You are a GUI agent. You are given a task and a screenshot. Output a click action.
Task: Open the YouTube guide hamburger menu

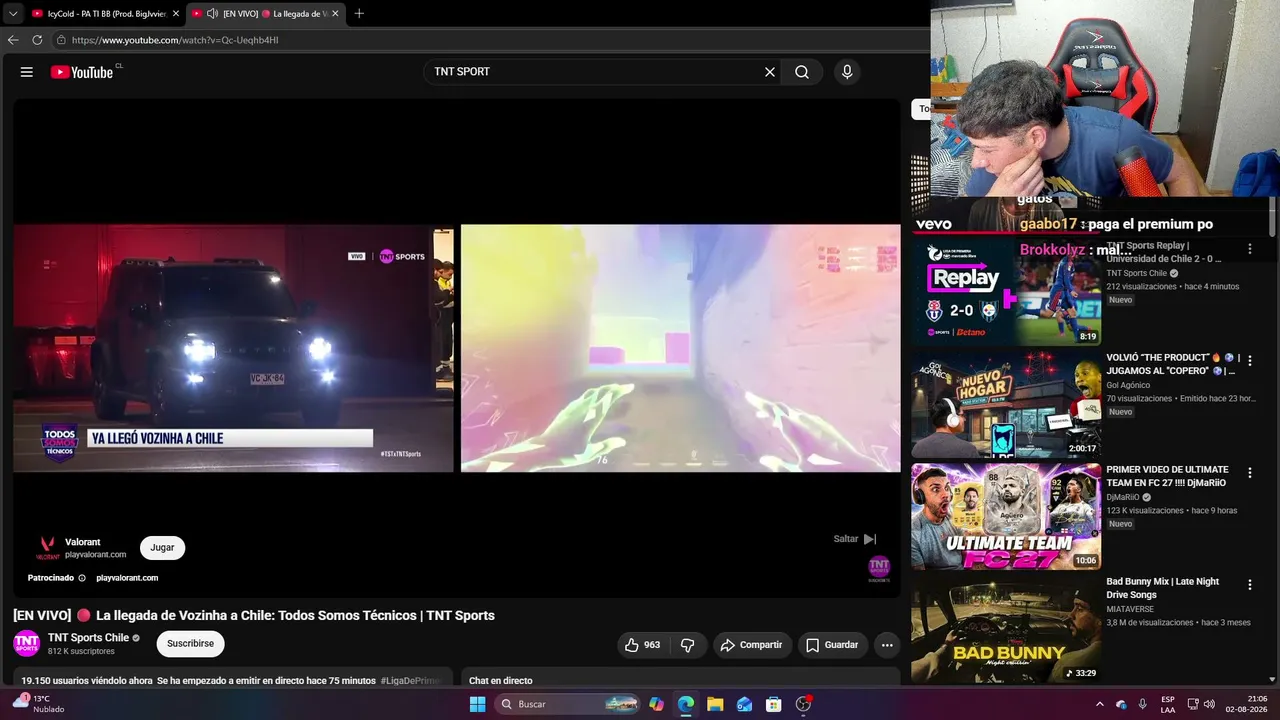[x=27, y=72]
